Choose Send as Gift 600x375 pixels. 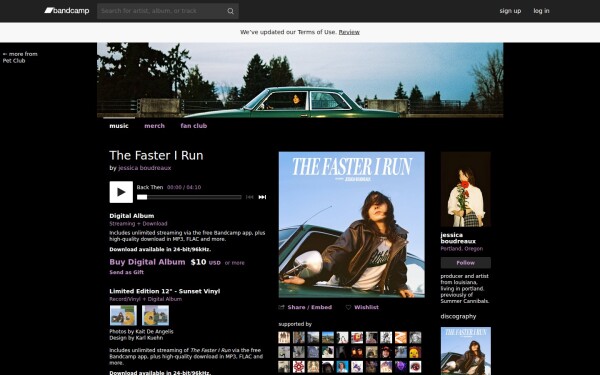click(x=127, y=272)
